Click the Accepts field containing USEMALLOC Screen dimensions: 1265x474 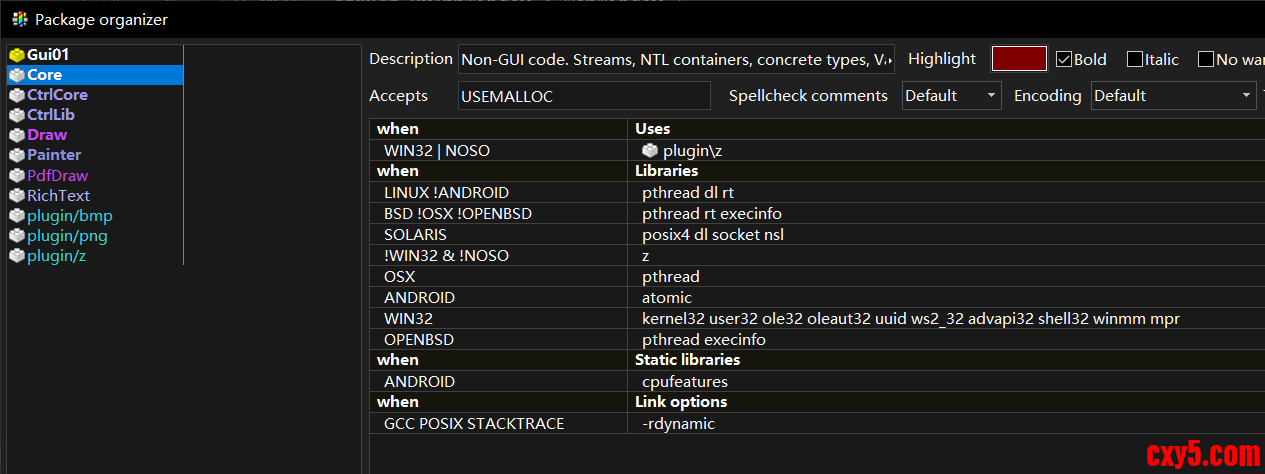coord(584,96)
